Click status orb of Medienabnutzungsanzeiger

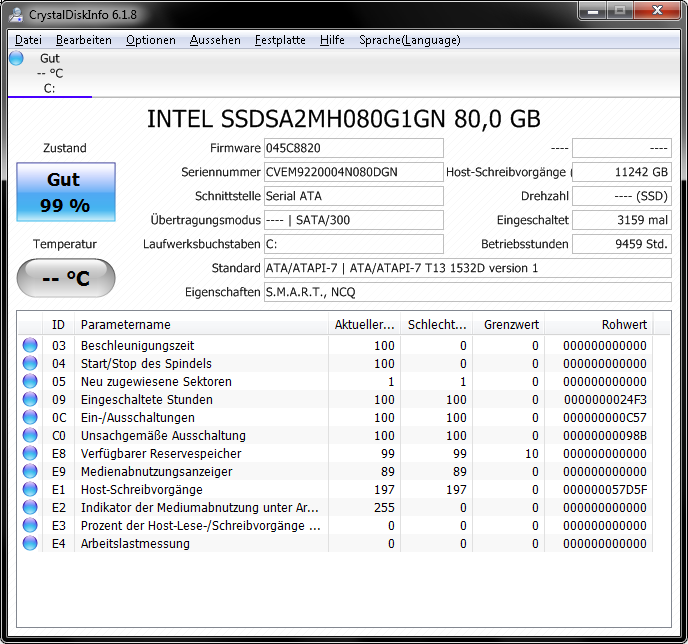[x=30, y=471]
